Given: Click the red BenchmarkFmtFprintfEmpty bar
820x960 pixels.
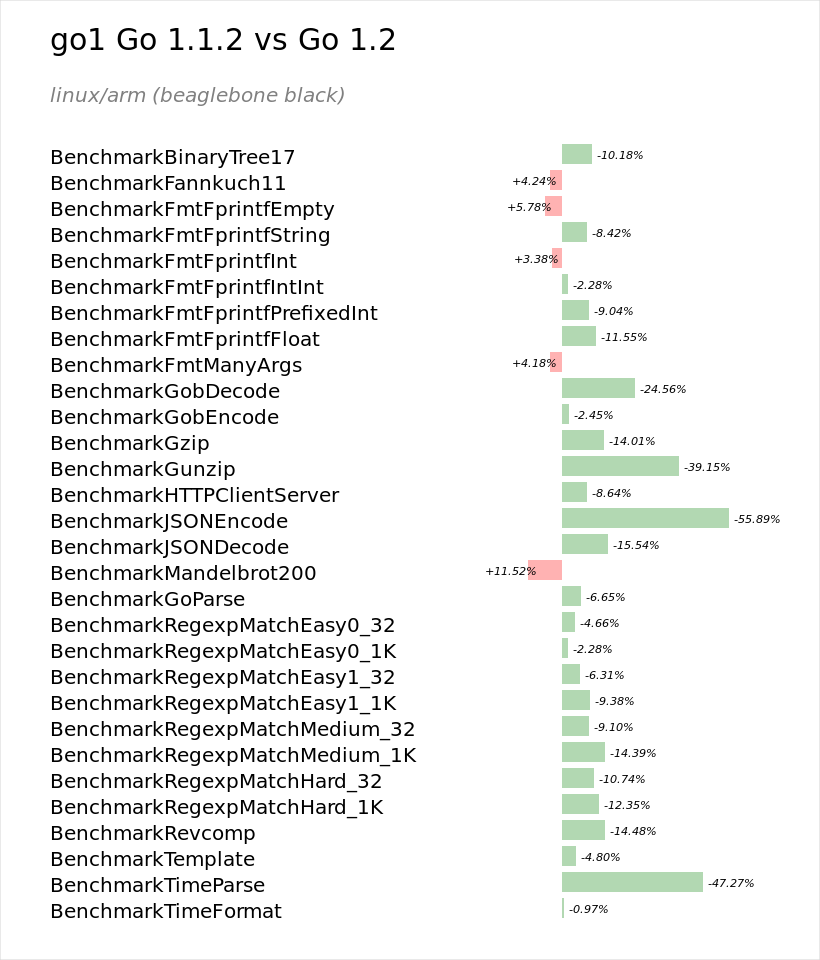Looking at the screenshot, I should (x=554, y=206).
